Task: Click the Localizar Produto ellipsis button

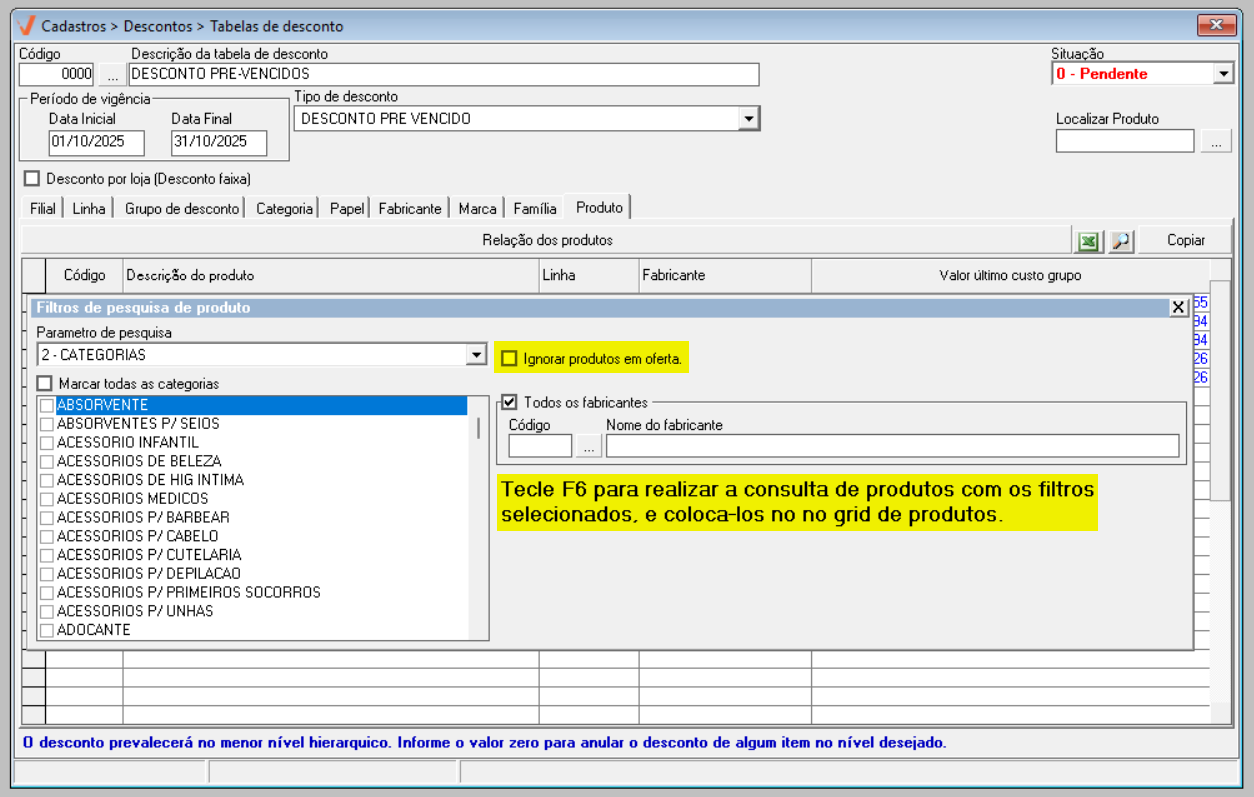Action: click(x=1215, y=142)
